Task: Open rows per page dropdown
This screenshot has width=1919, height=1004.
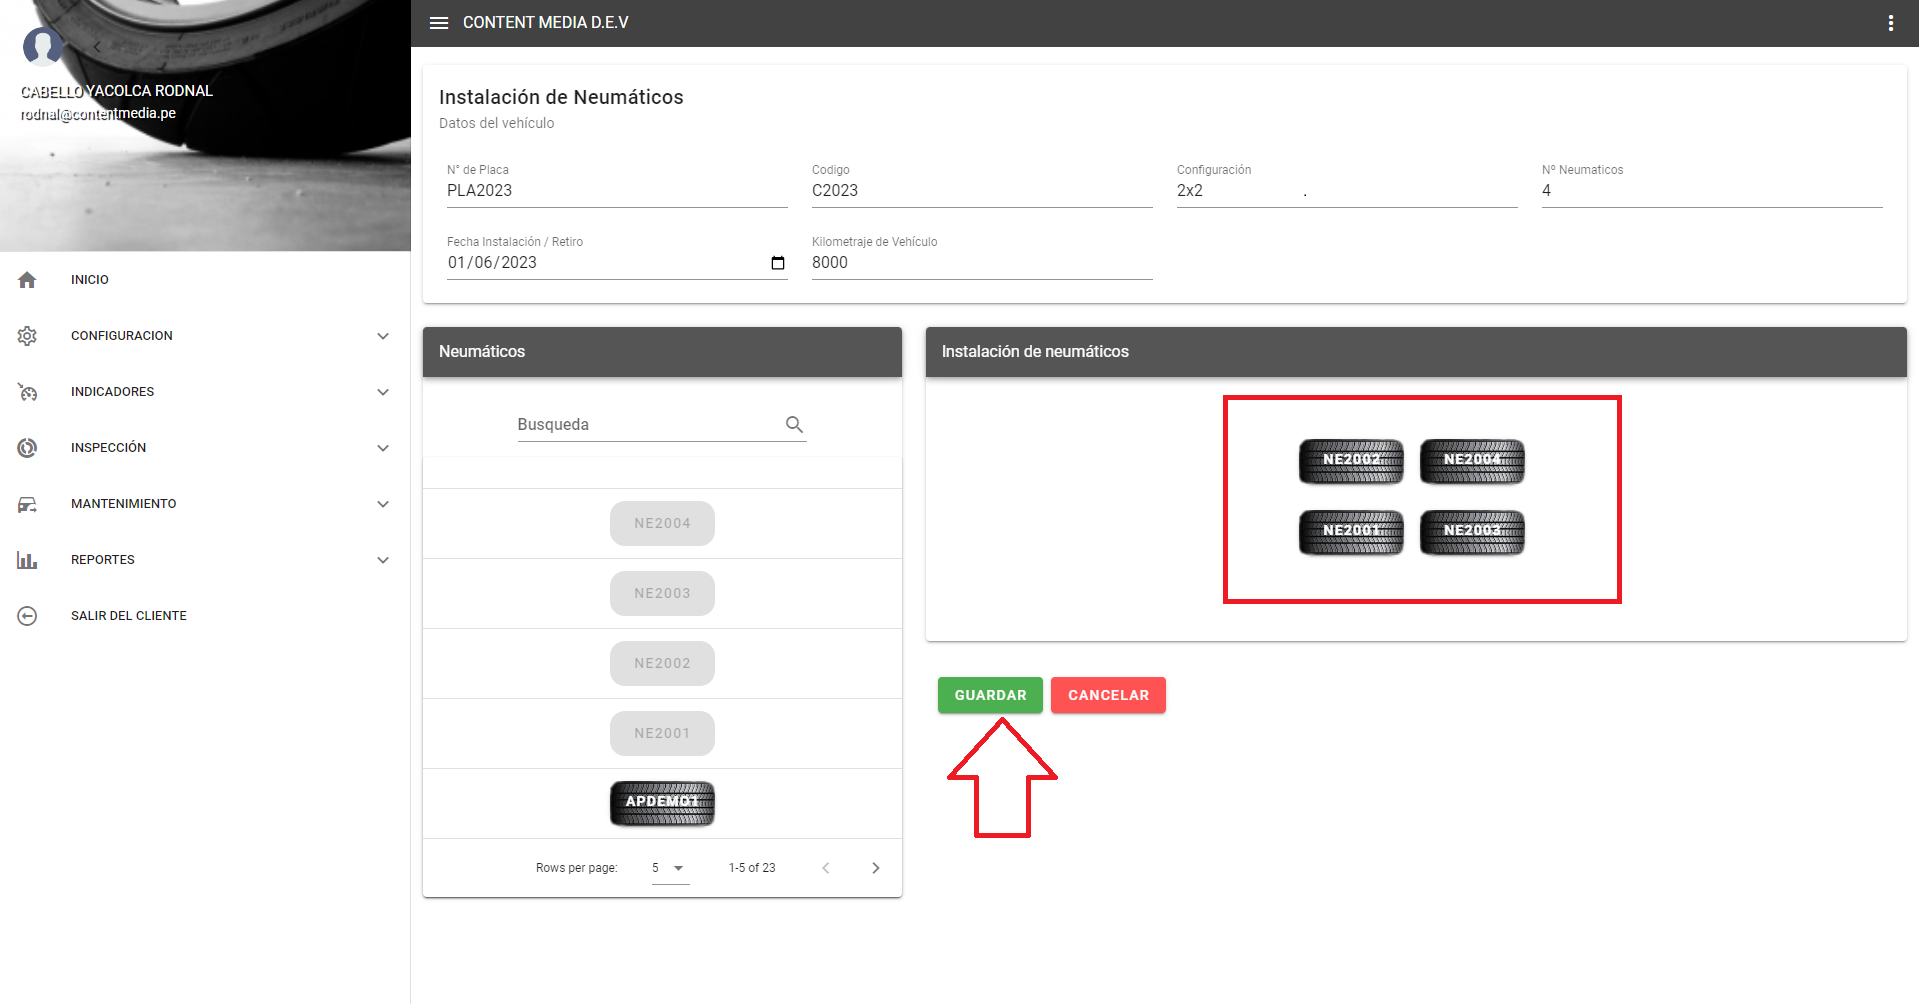Action: (x=670, y=868)
